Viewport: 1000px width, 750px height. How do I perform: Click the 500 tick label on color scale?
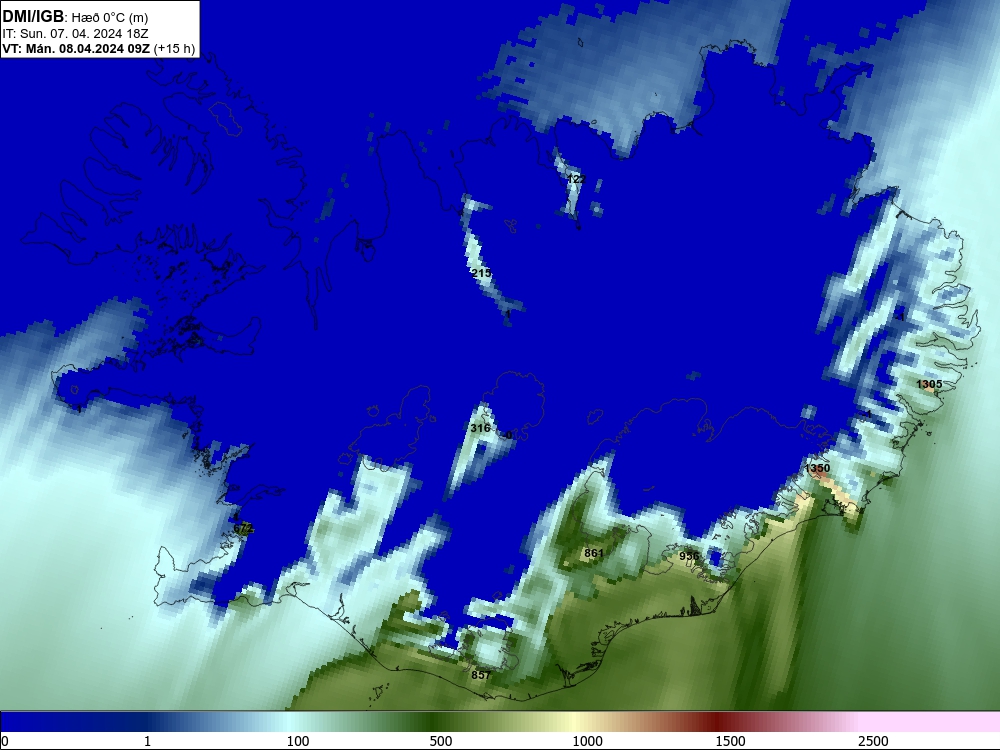coord(441,741)
